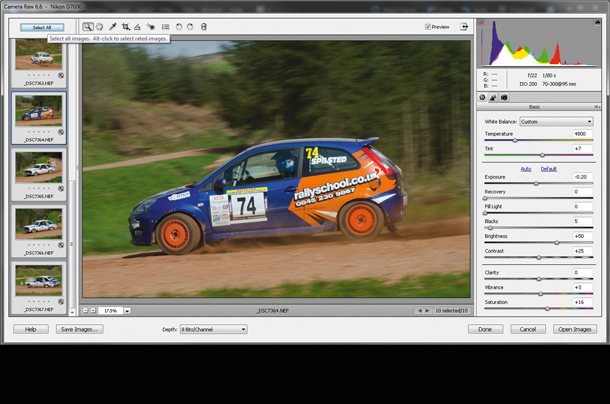This screenshot has height=404, width=610.
Task: Click the Auto link
Action: point(526,169)
